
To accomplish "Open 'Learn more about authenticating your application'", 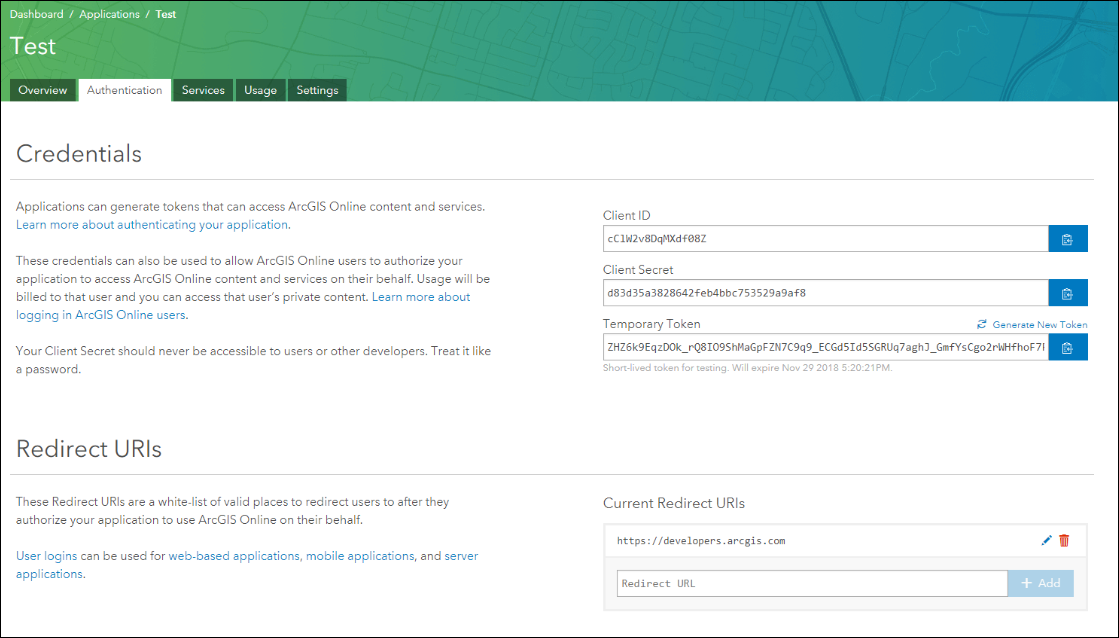I will coord(152,225).
